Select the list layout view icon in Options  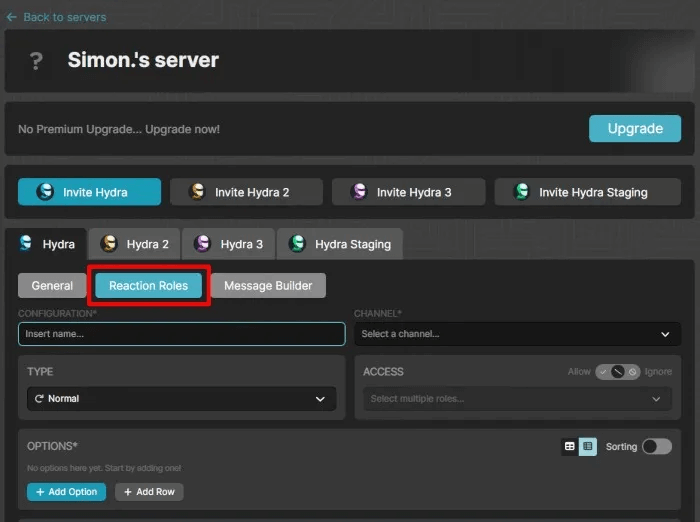pos(588,446)
